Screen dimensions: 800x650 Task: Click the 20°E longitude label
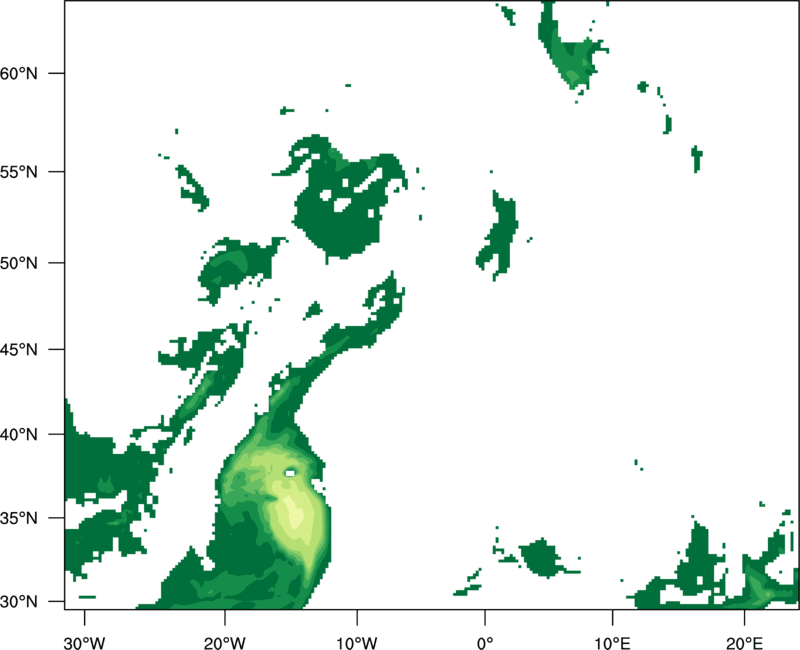[x=744, y=643]
